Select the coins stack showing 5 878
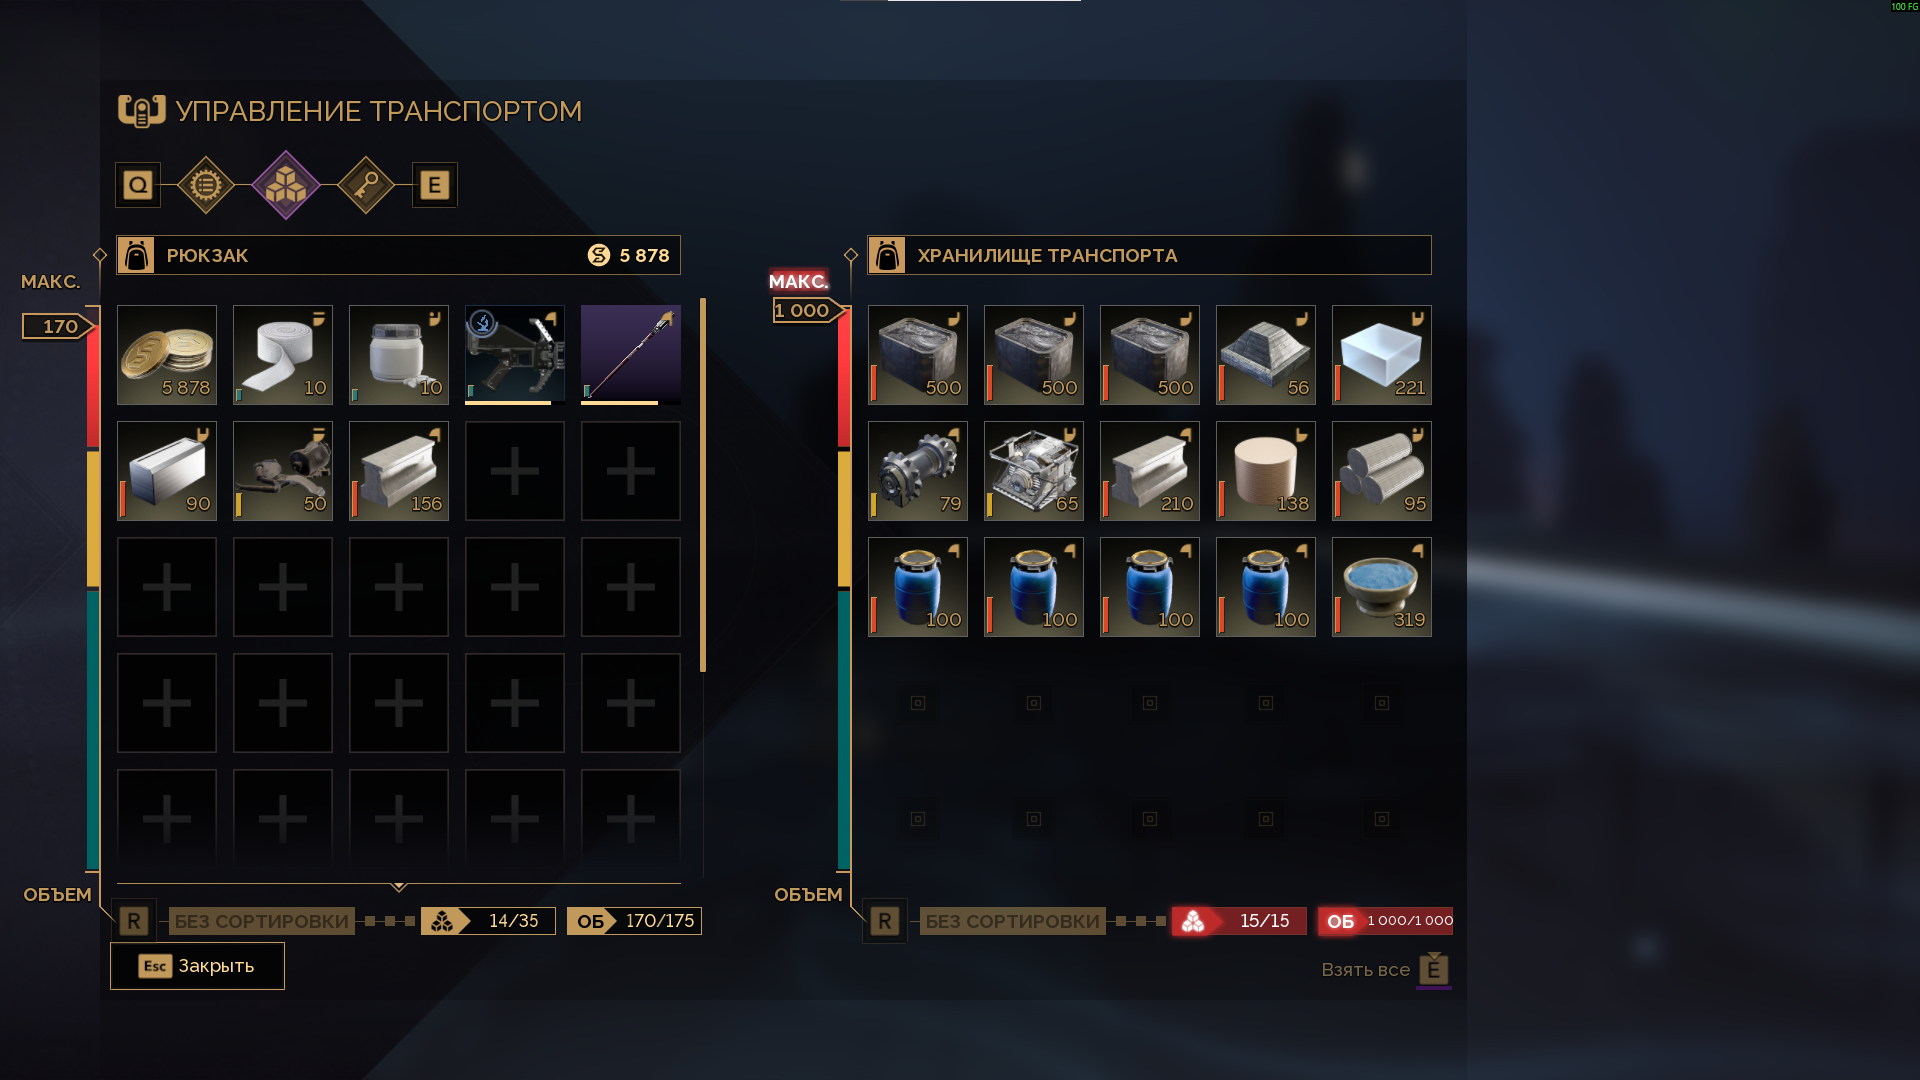Viewport: 1920px width, 1080px height. 167,355
